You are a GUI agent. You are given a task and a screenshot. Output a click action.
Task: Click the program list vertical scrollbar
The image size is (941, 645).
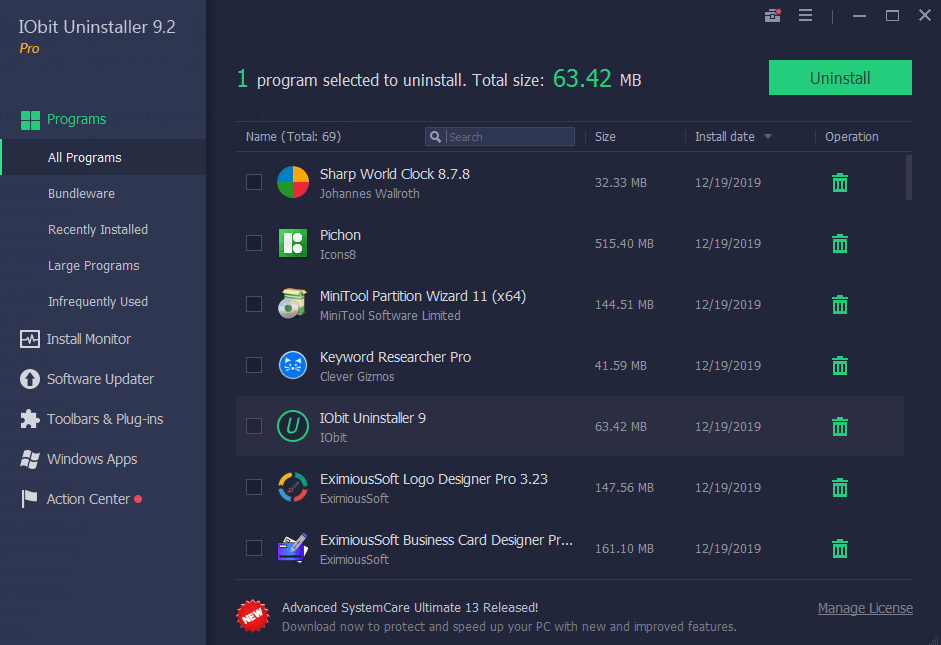tap(909, 178)
